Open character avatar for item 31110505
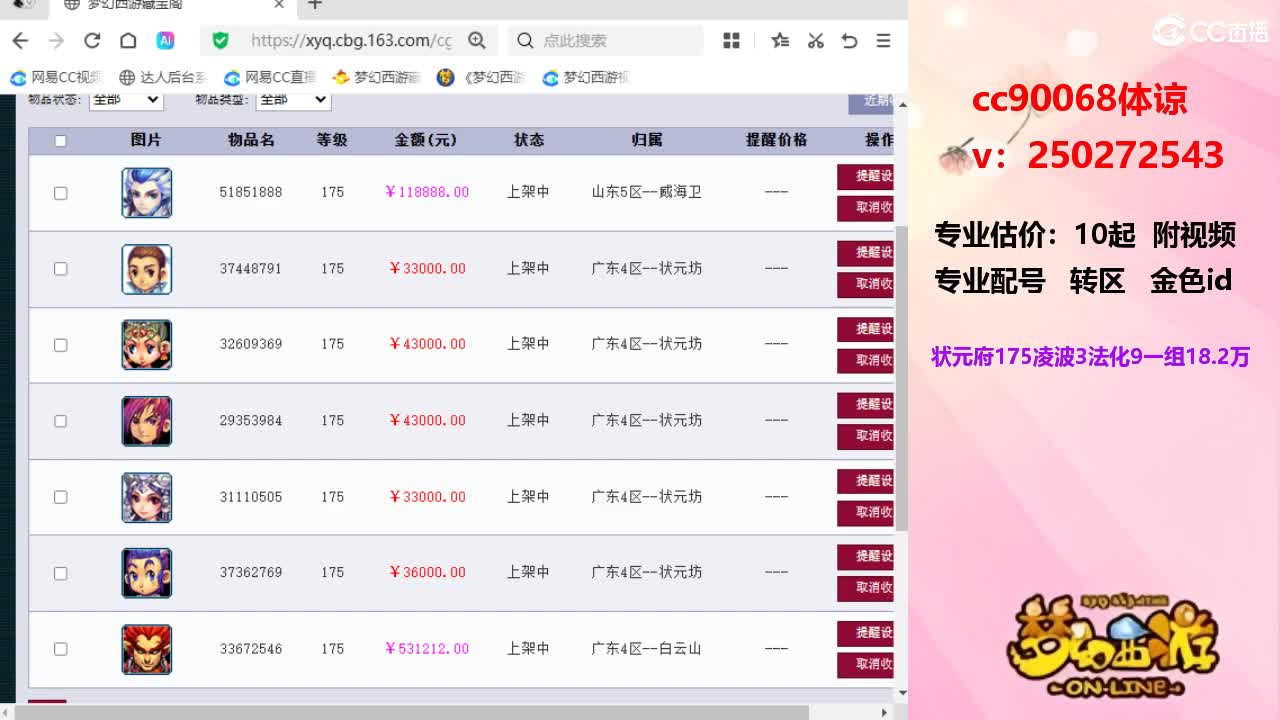The image size is (1280, 720). click(147, 497)
